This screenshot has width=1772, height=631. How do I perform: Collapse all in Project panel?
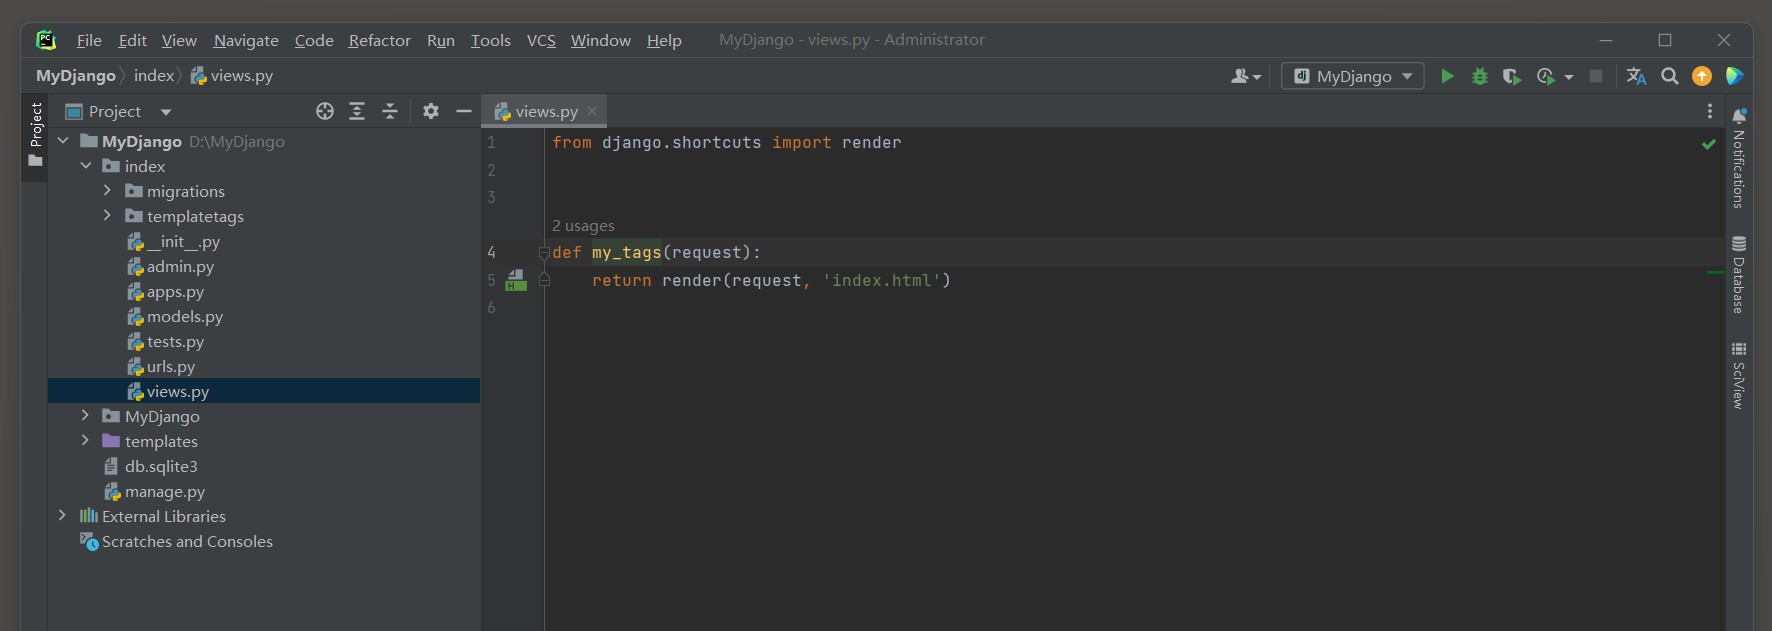pyautogui.click(x=390, y=111)
